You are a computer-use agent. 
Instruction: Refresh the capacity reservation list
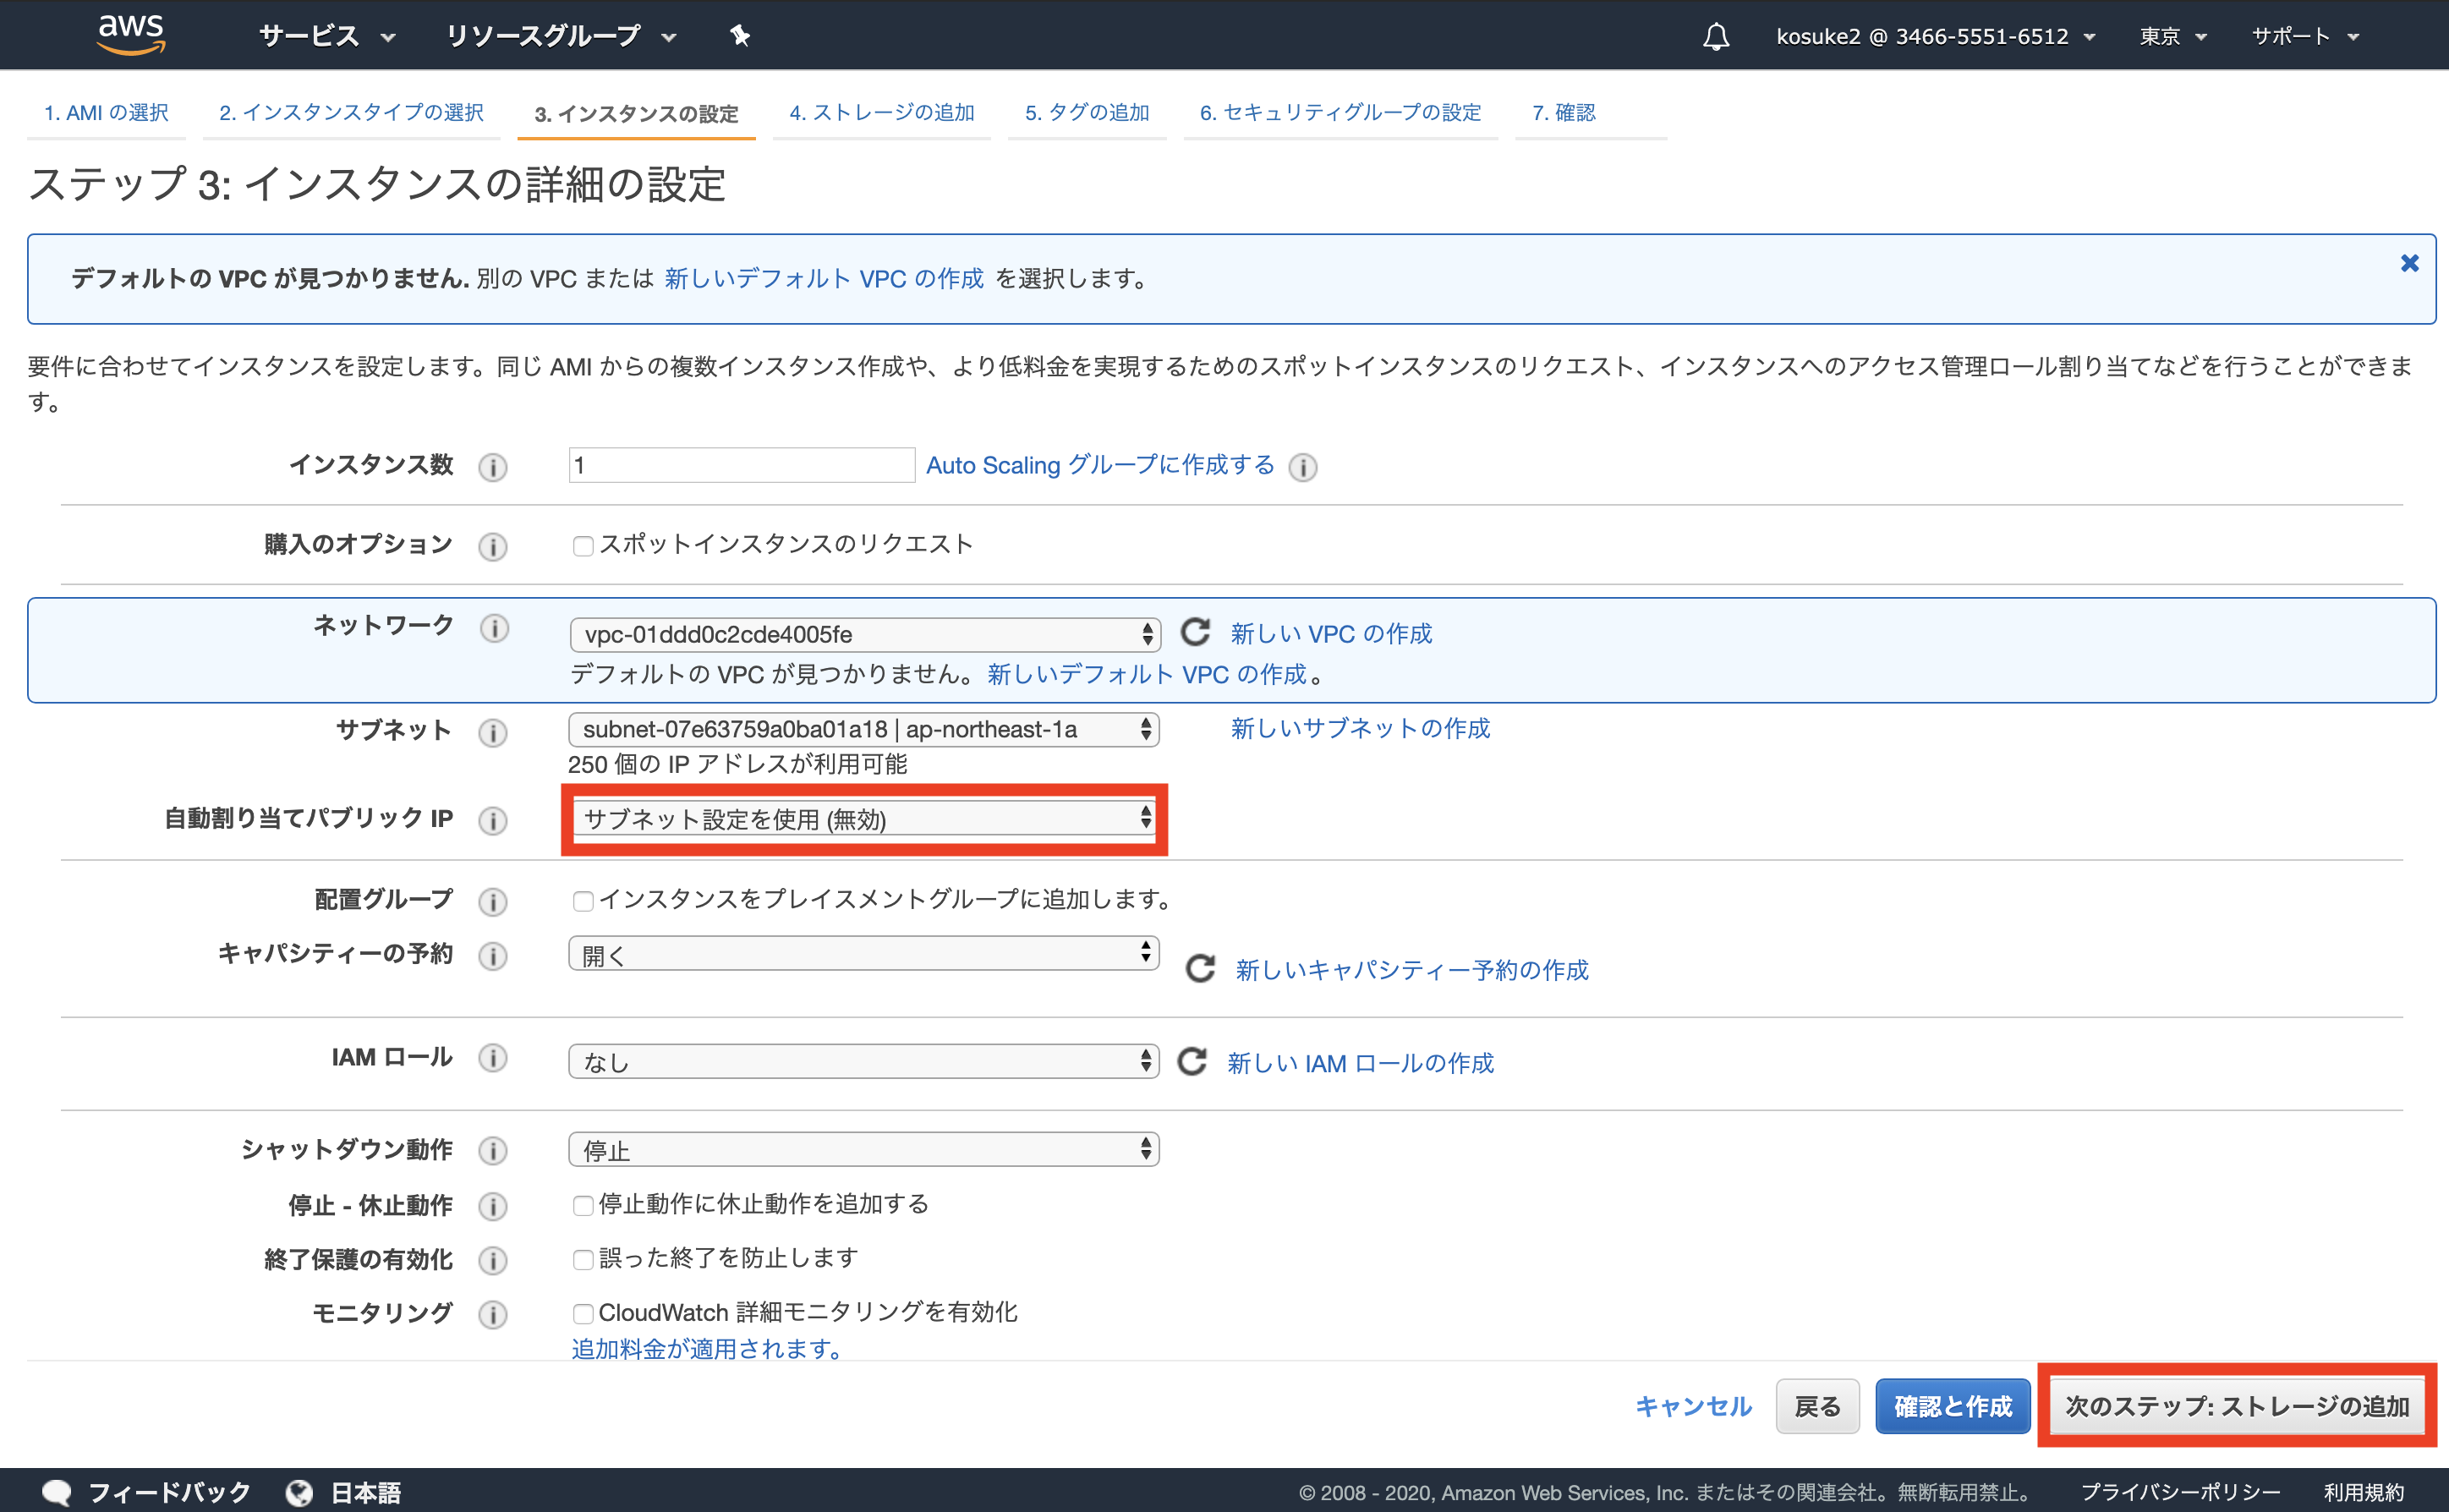coord(1200,969)
